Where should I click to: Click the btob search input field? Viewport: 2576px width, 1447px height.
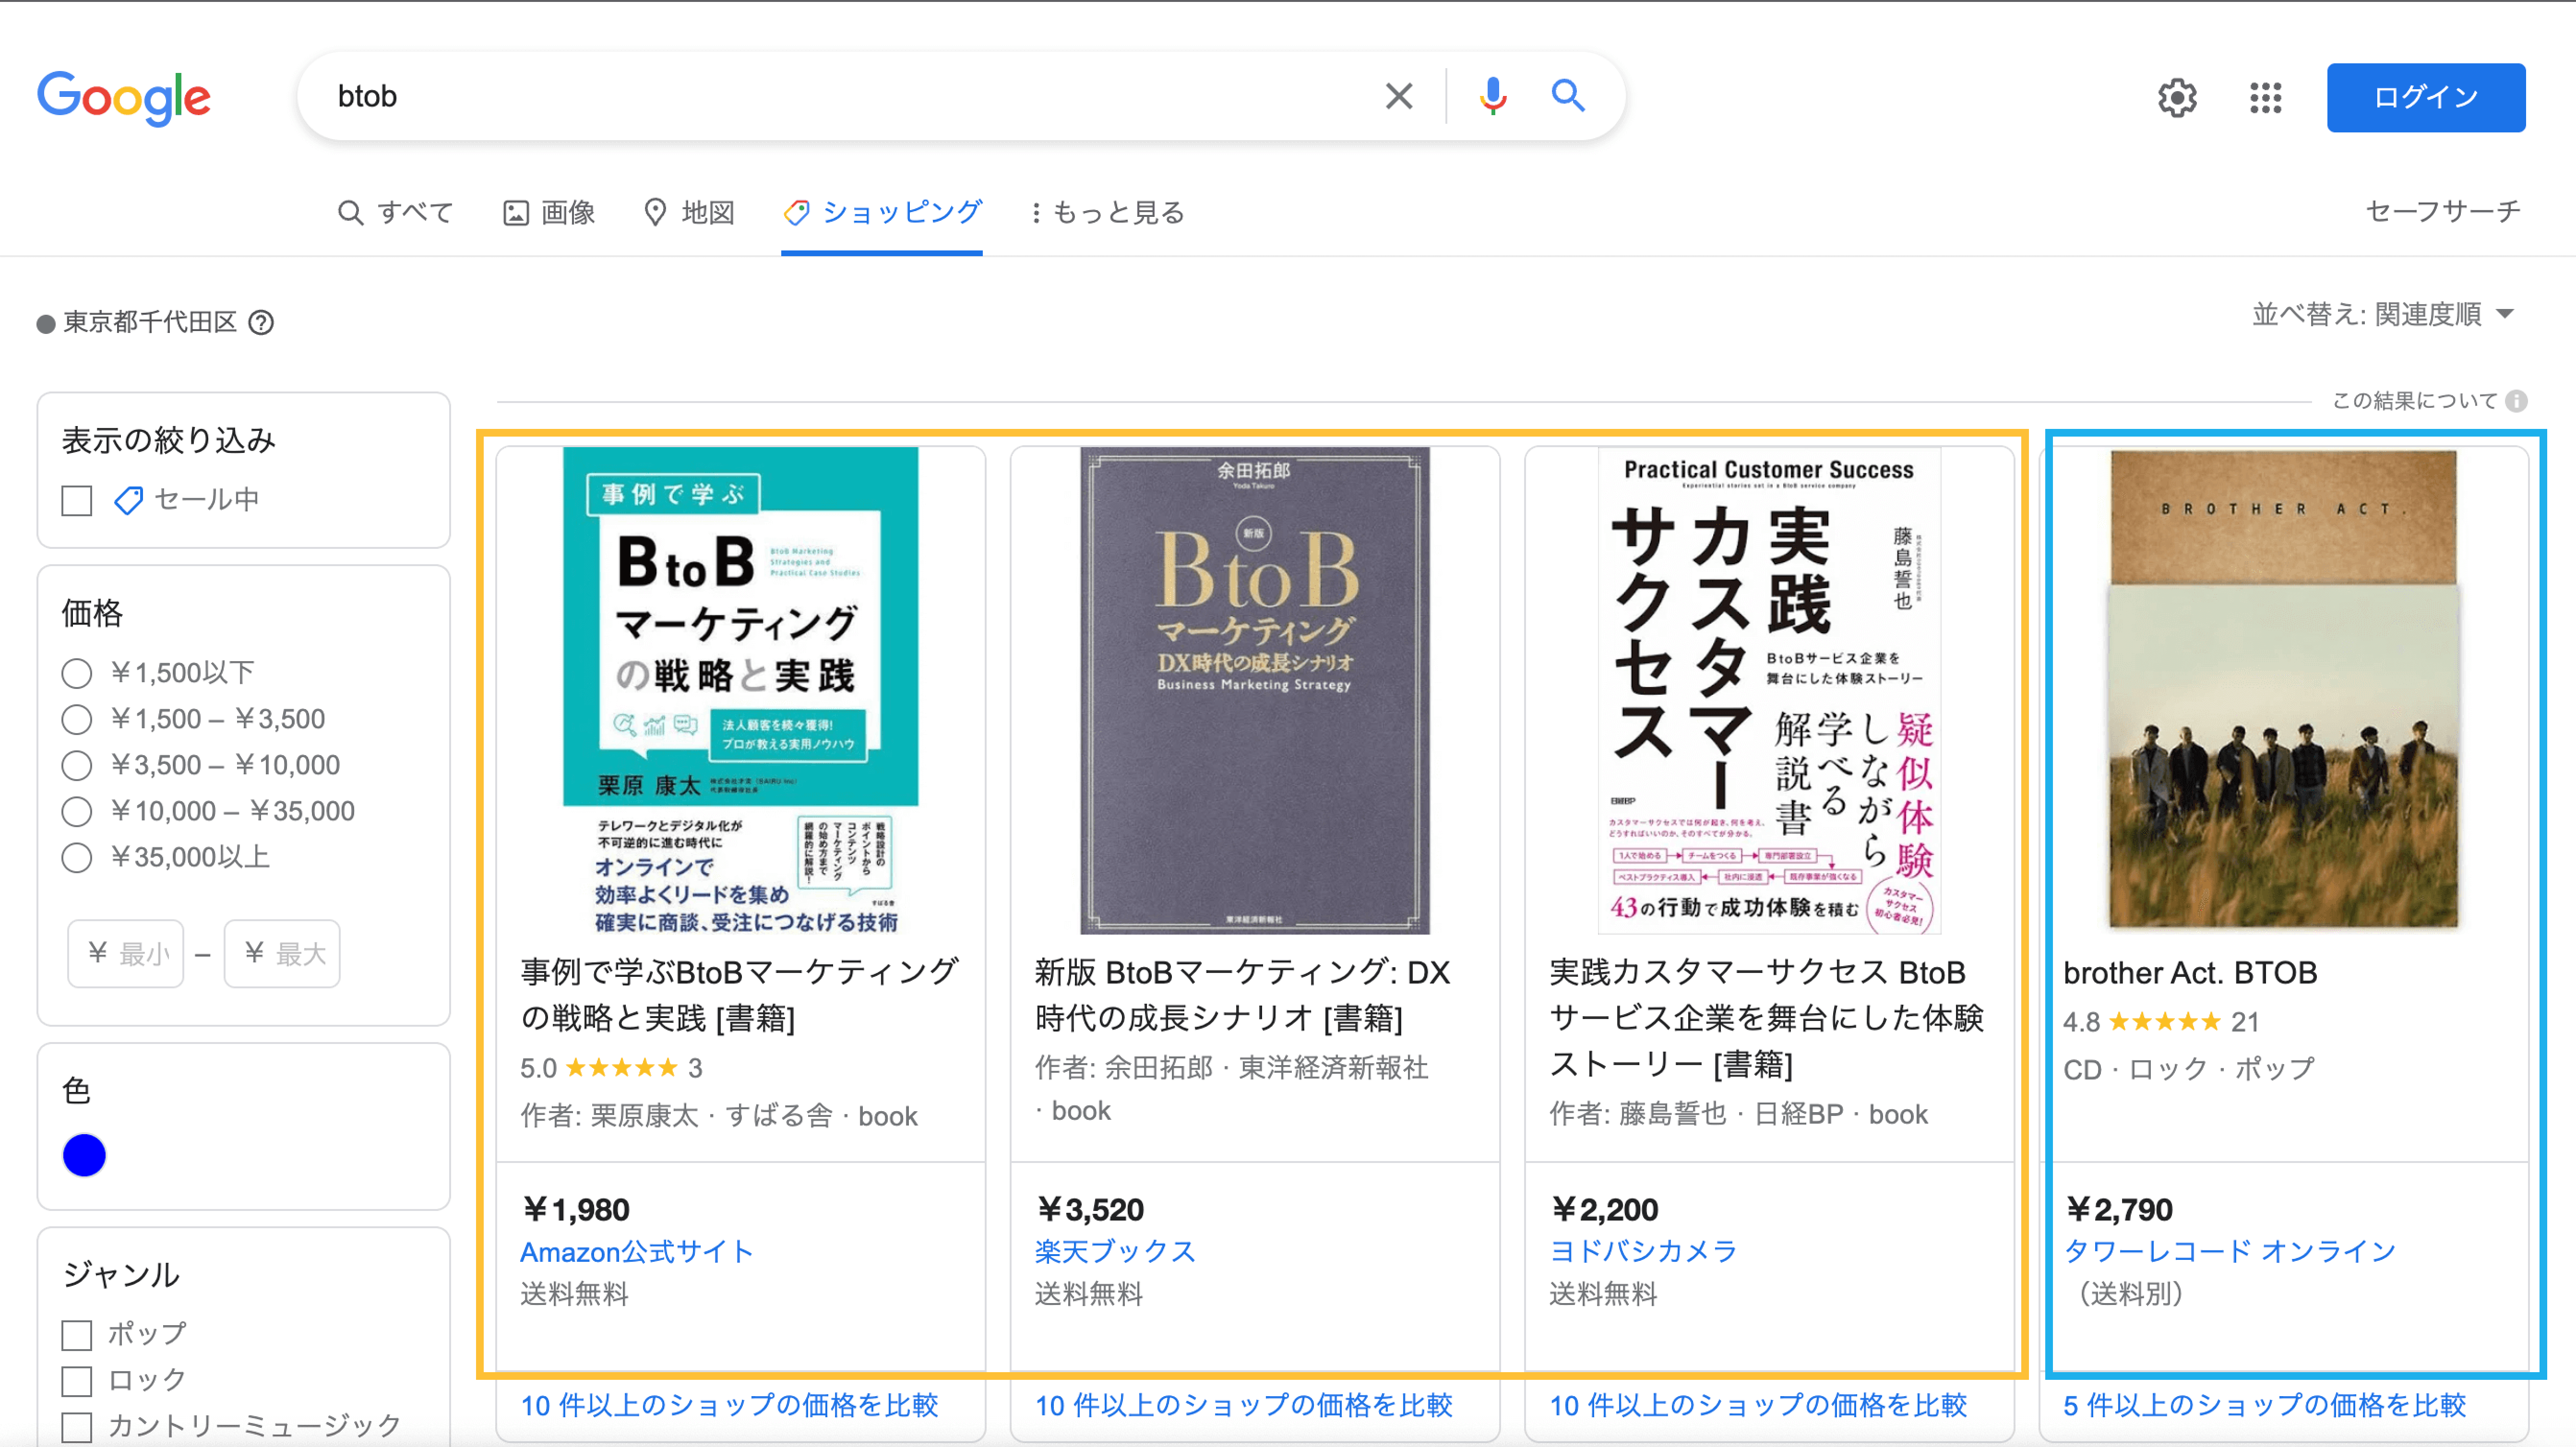click(850, 96)
